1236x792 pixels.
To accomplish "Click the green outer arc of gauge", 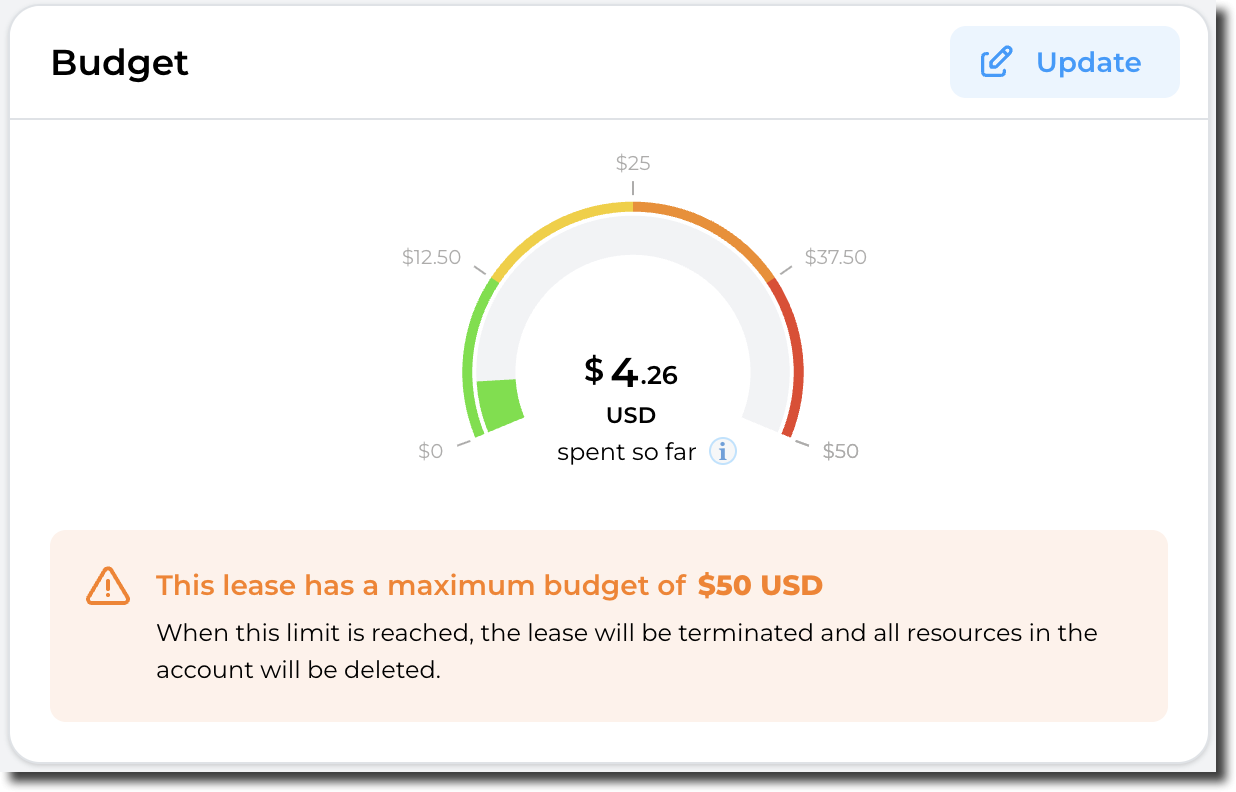I will (x=469, y=360).
